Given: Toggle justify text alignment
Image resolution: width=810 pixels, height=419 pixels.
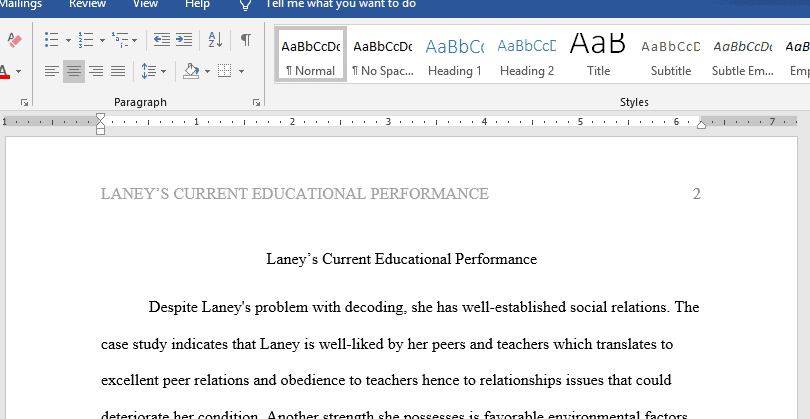Looking at the screenshot, I should pos(118,71).
